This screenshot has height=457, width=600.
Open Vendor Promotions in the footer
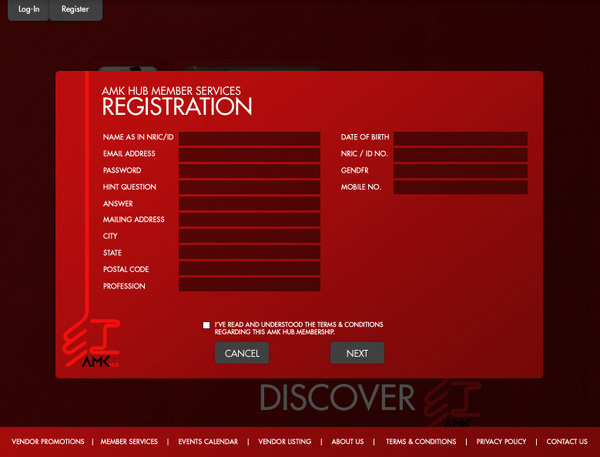pyautogui.click(x=48, y=441)
